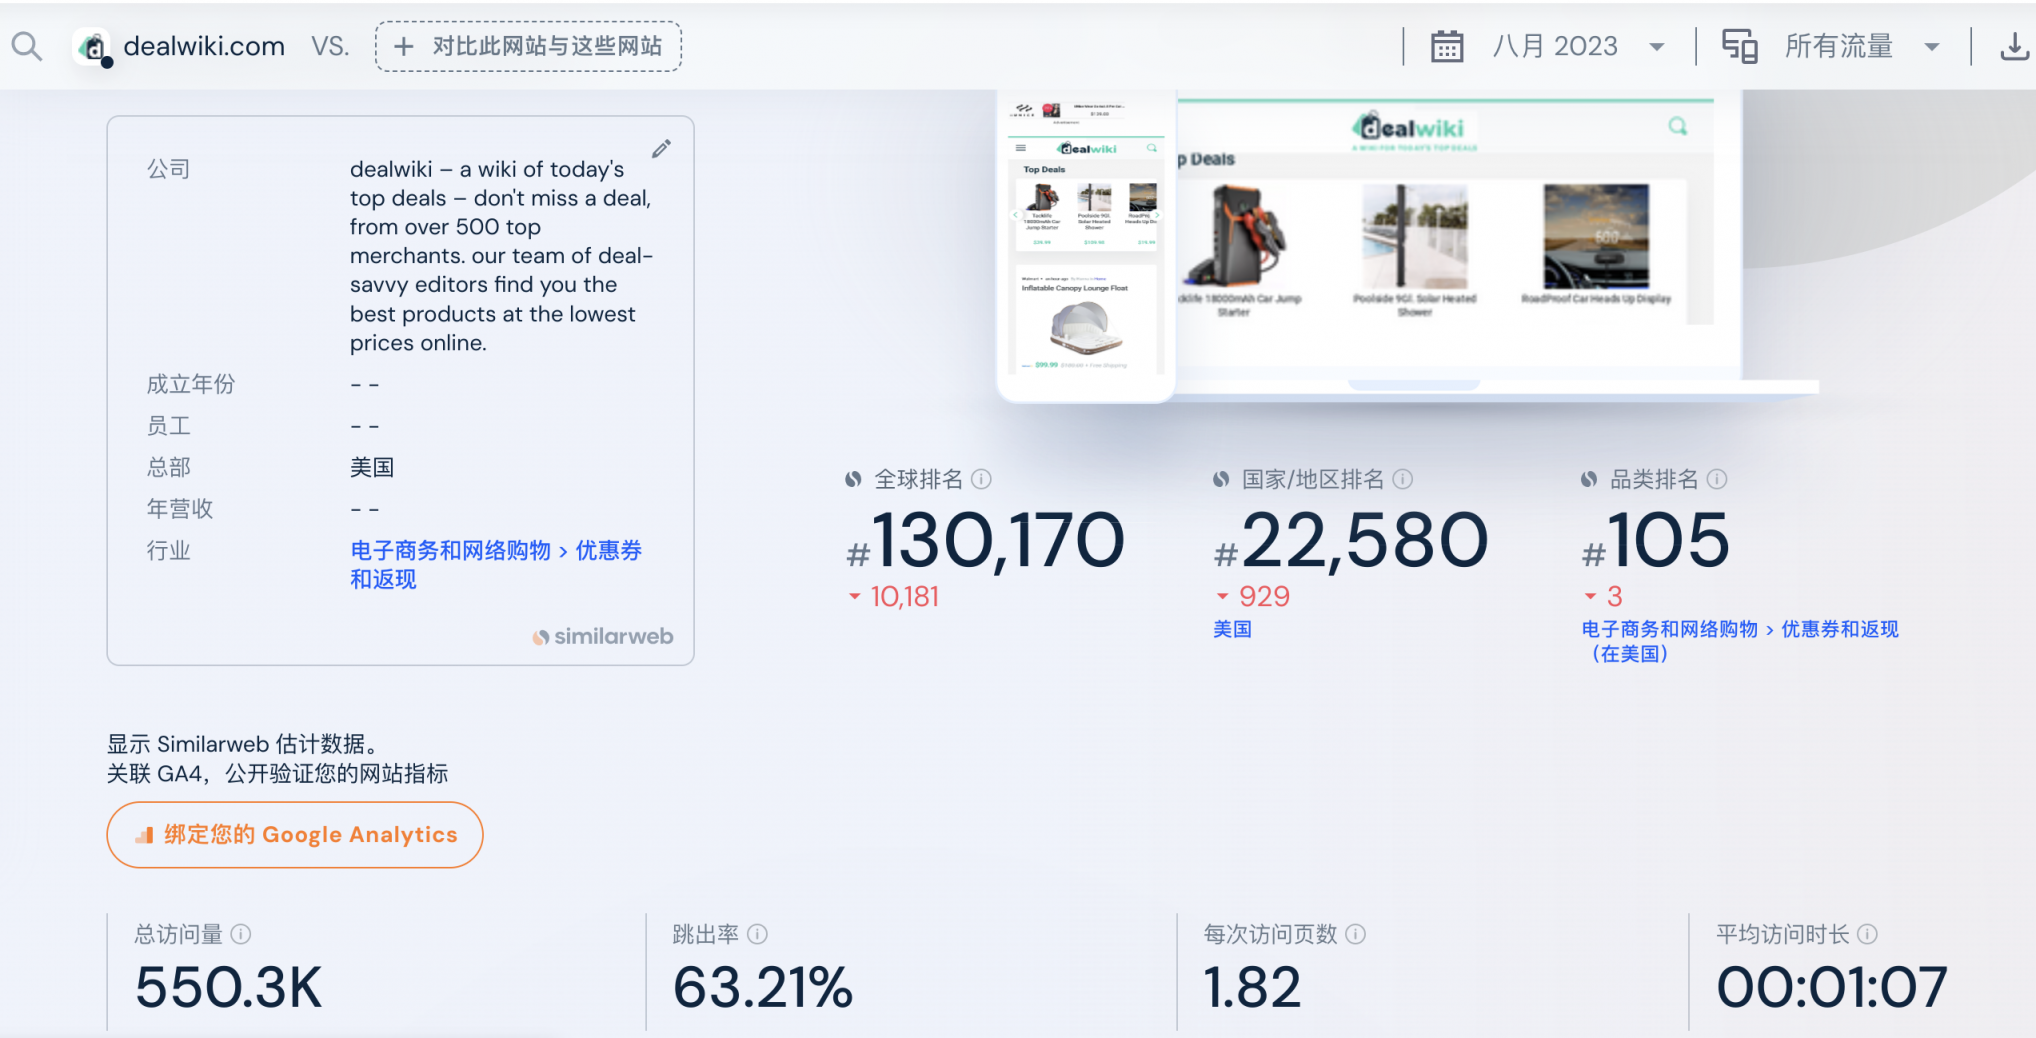Click the Similarweb logo in the company card
Image resolution: width=2036 pixels, height=1038 pixels.
[602, 636]
